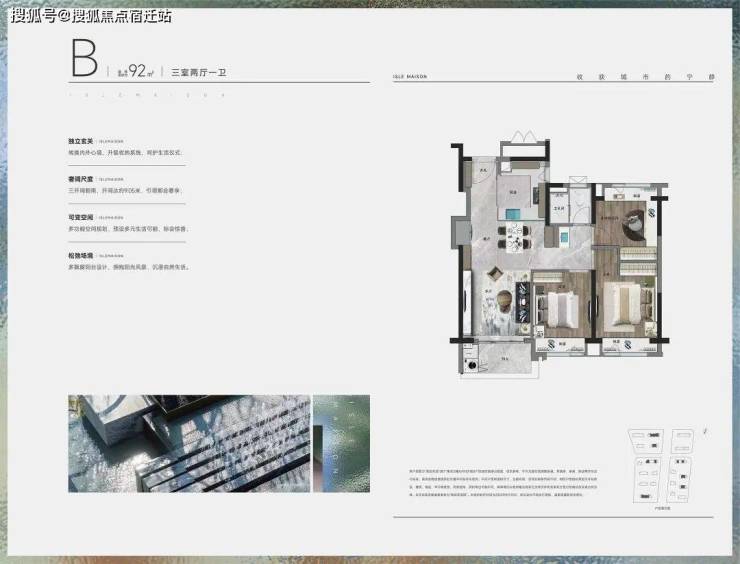Click the 松弛场境 feature heading
Viewport: 740px width, 564px height.
tap(82, 256)
